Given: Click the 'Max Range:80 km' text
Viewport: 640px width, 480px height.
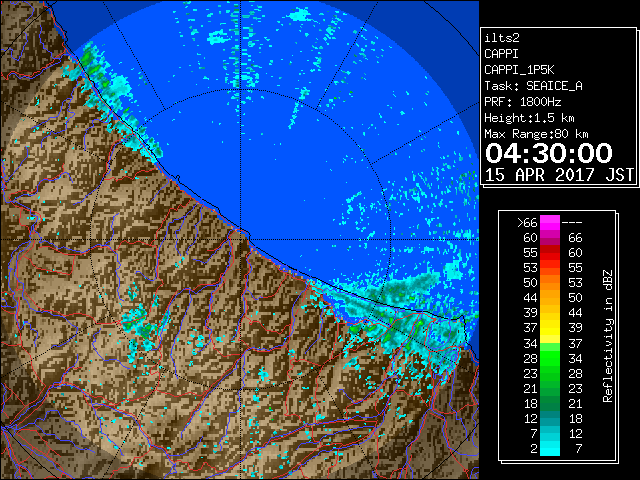Looking at the screenshot, I should pos(536,134).
